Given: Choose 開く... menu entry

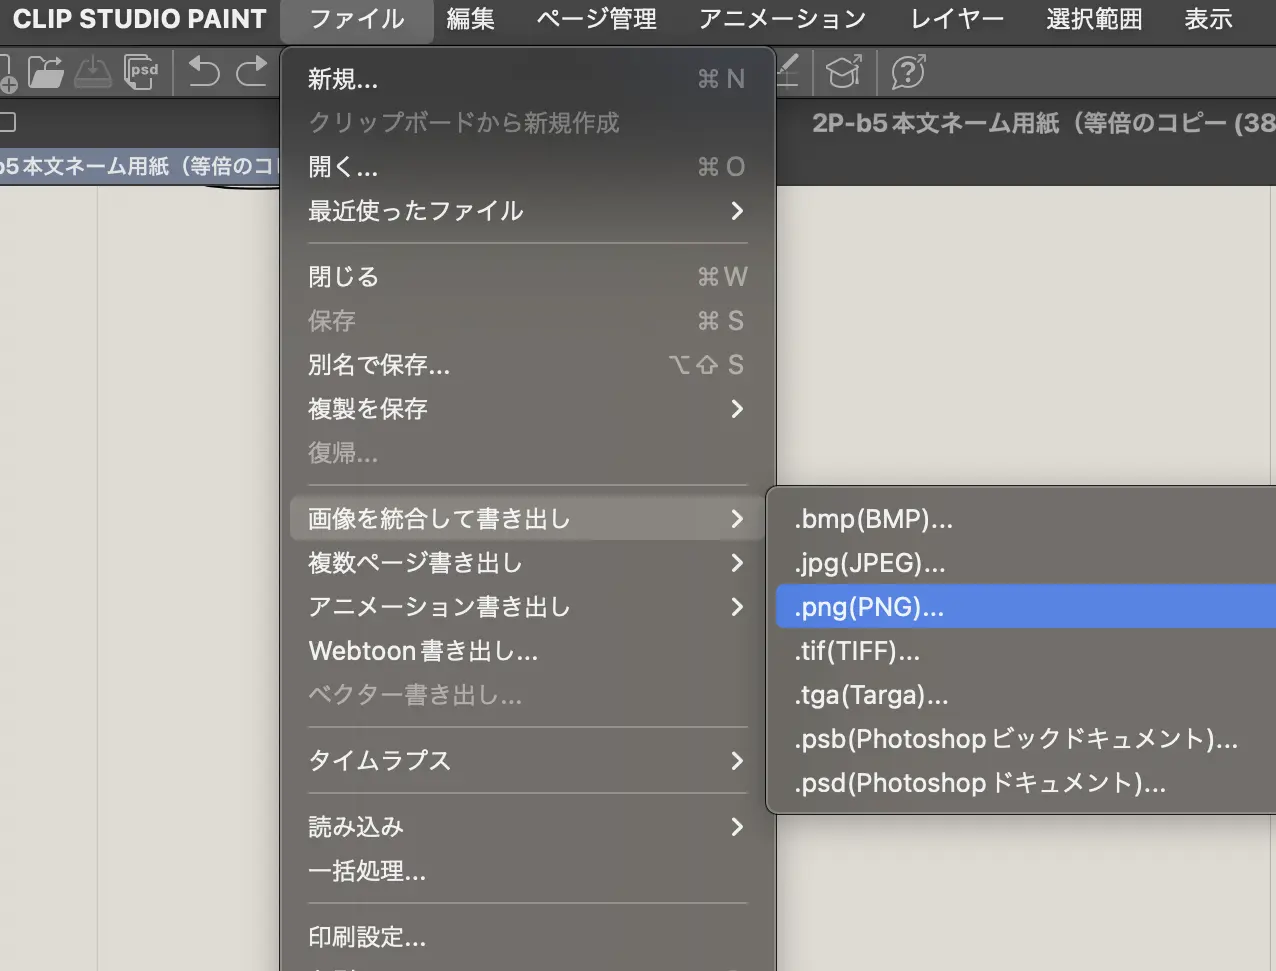Looking at the screenshot, I should point(528,167).
